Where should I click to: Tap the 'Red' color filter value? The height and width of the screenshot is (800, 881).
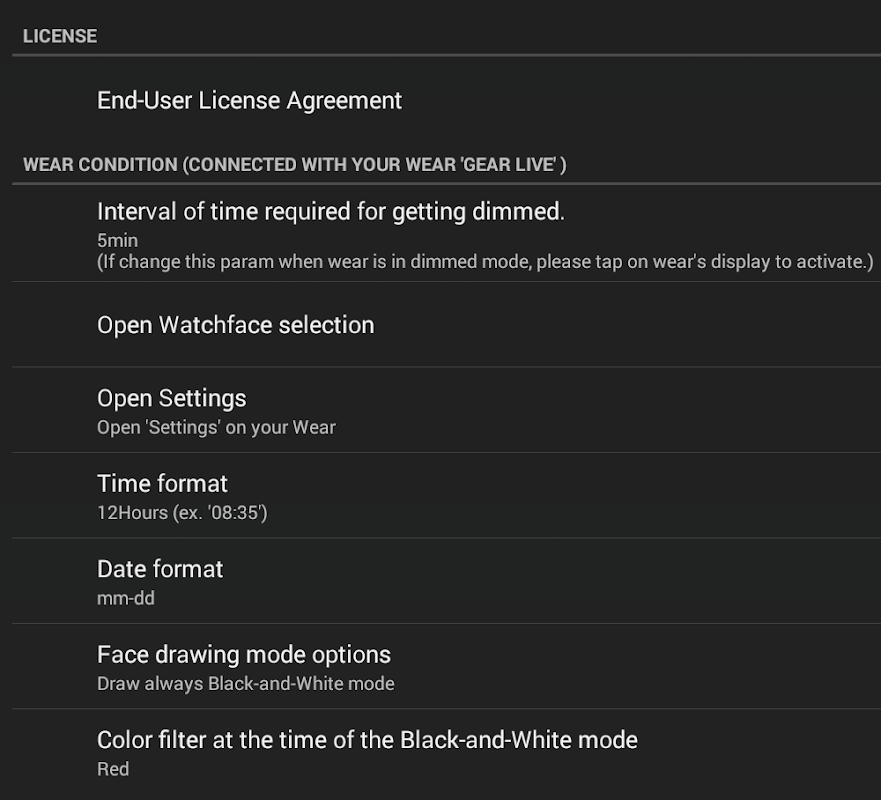113,769
